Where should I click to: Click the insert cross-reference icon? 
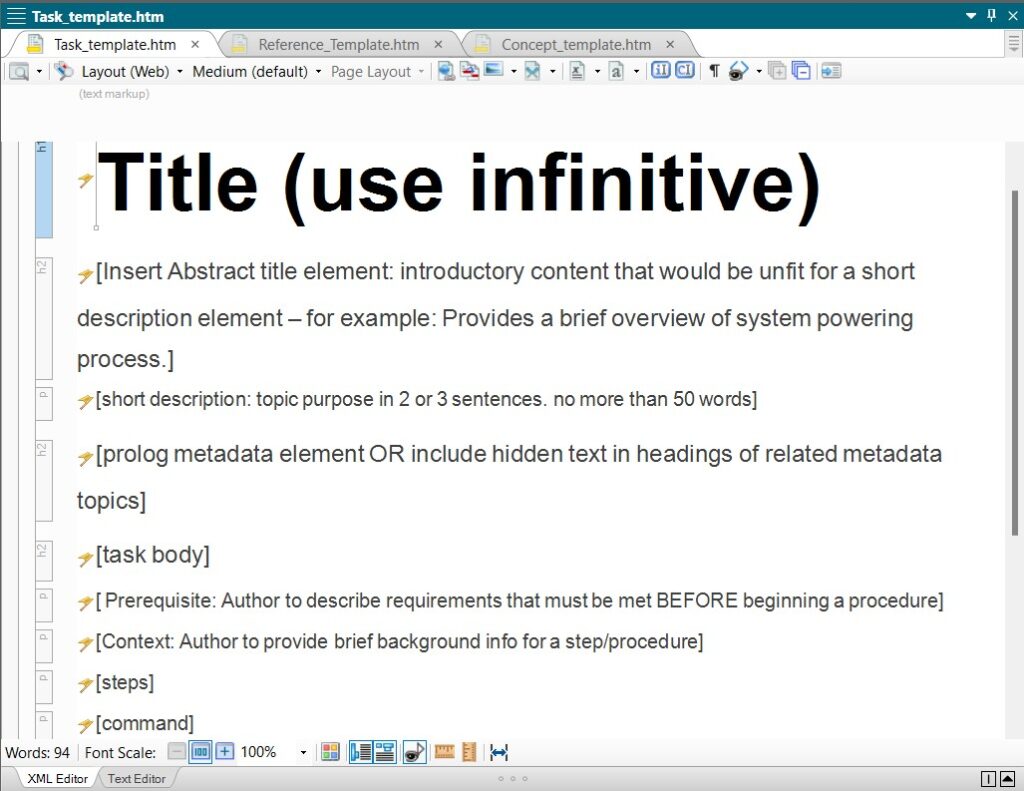469,71
